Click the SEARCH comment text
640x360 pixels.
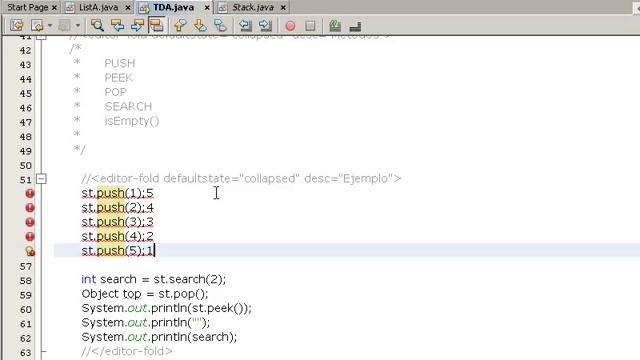point(128,107)
